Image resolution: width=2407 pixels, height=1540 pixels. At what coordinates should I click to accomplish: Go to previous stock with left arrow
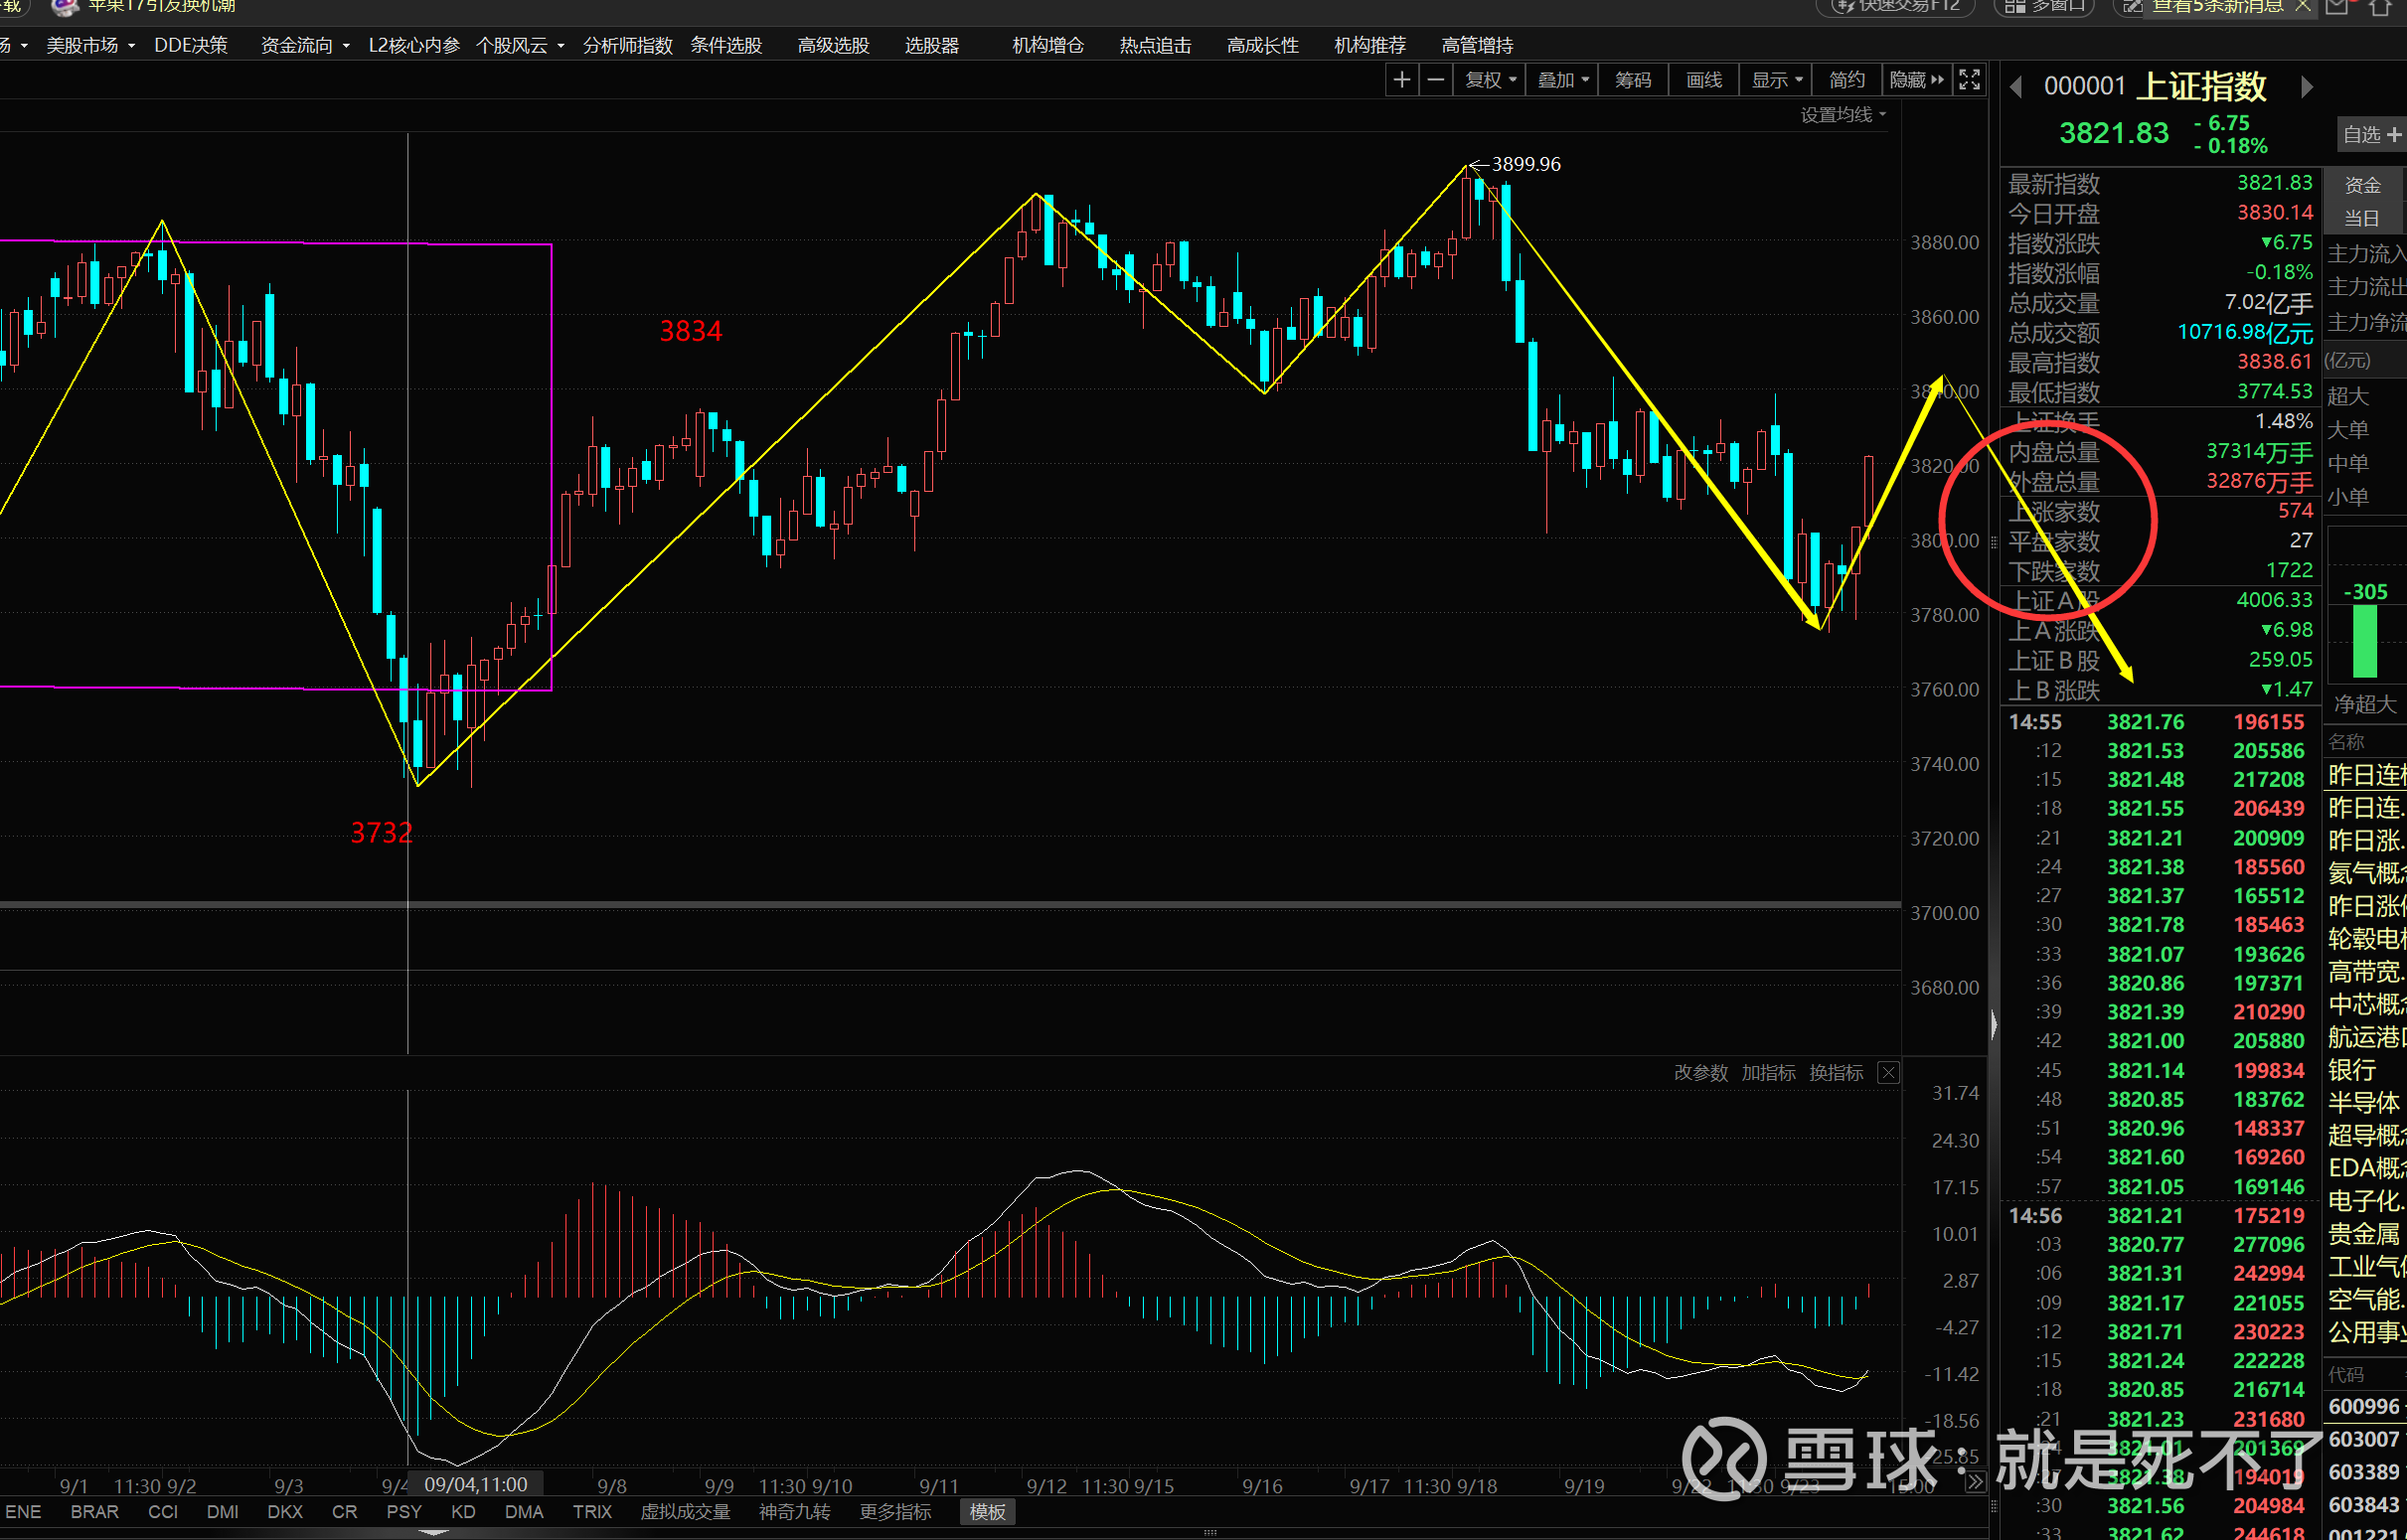coord(2016,88)
